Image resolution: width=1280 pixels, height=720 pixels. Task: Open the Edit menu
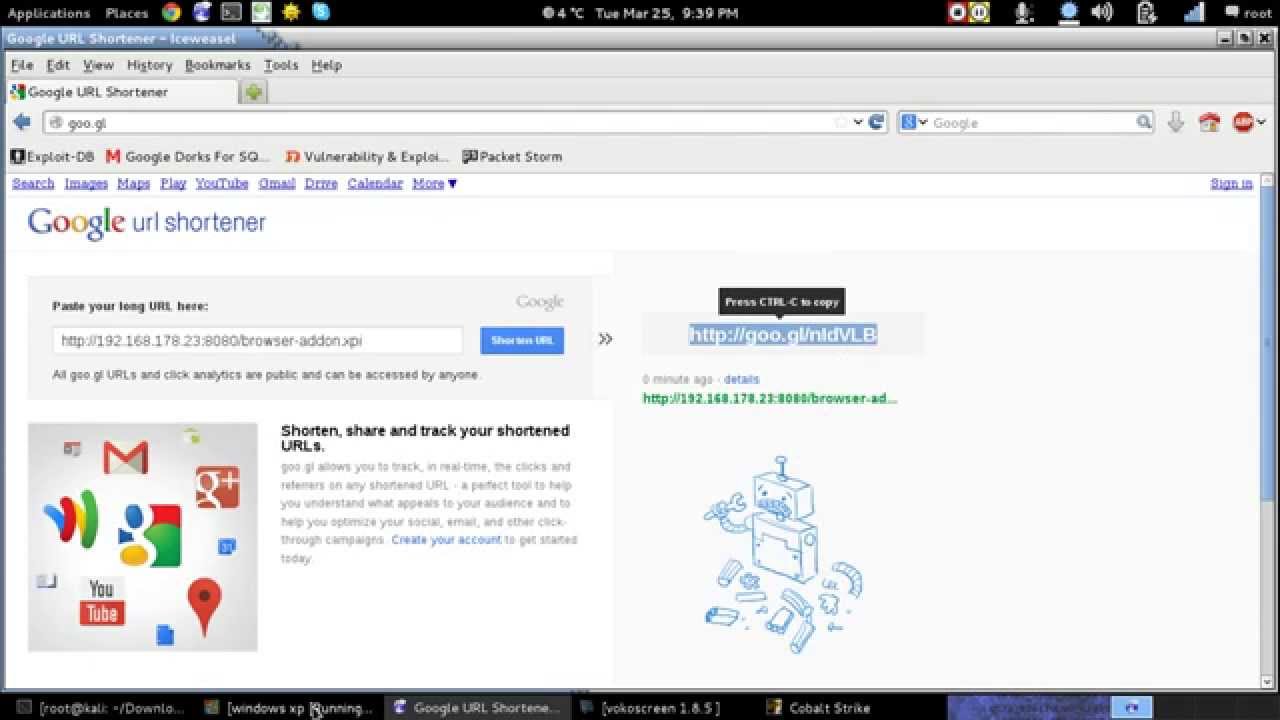58,65
